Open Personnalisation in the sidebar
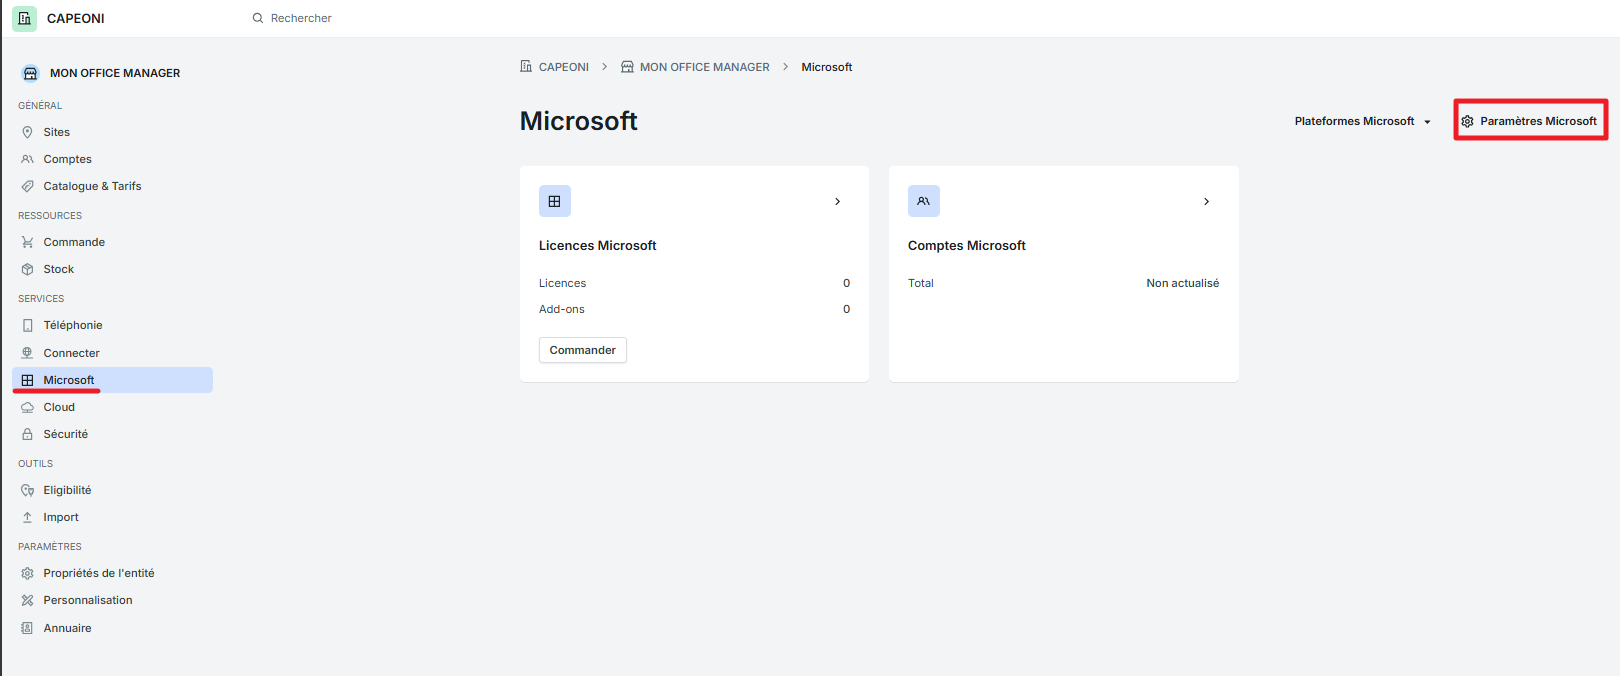The image size is (1620, 676). (x=112, y=600)
